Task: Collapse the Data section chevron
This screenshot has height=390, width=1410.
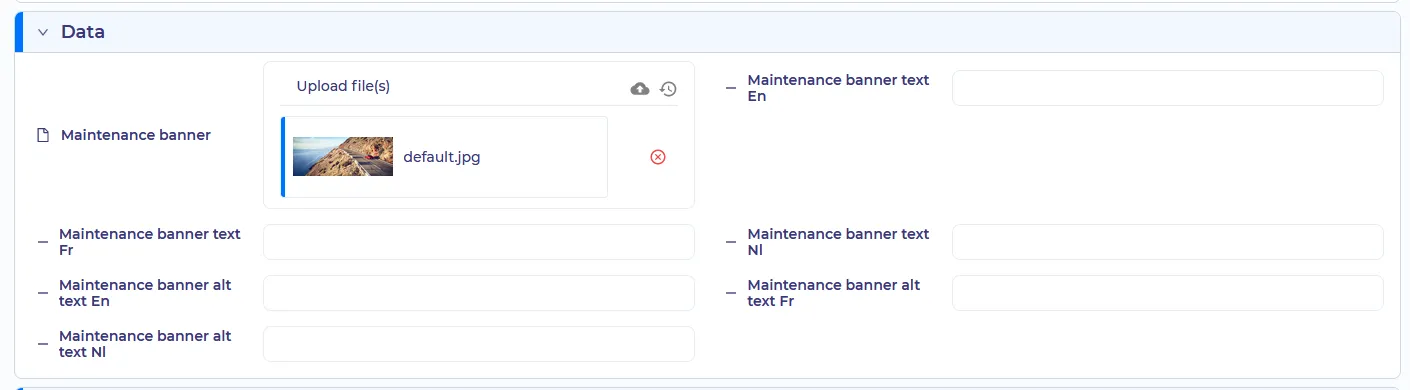Action: coord(43,32)
